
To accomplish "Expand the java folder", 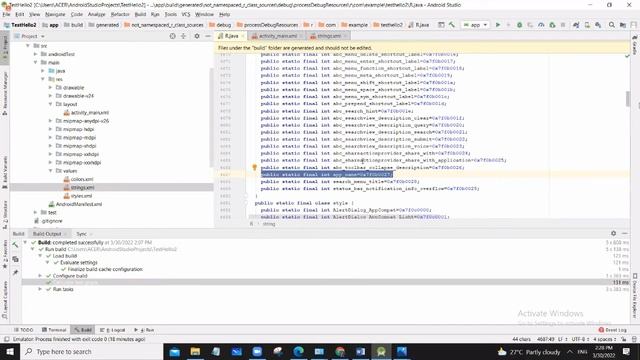I will pos(43,71).
